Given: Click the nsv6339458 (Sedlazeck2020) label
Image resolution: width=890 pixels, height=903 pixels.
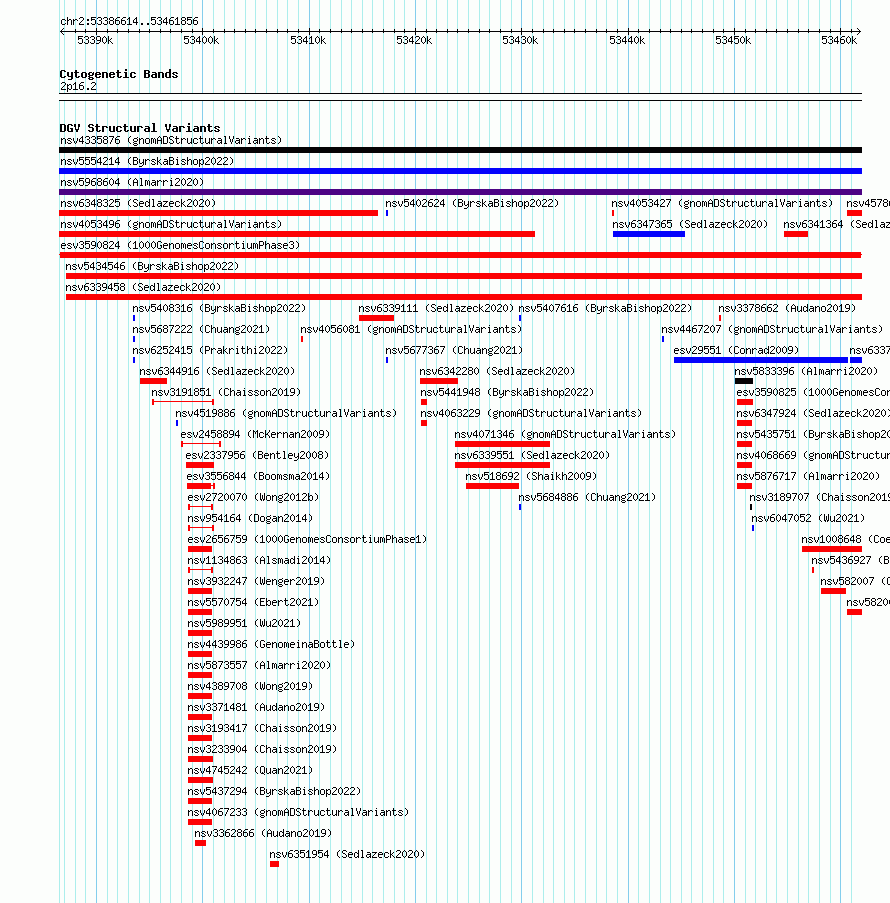Looking at the screenshot, I should point(143,287).
